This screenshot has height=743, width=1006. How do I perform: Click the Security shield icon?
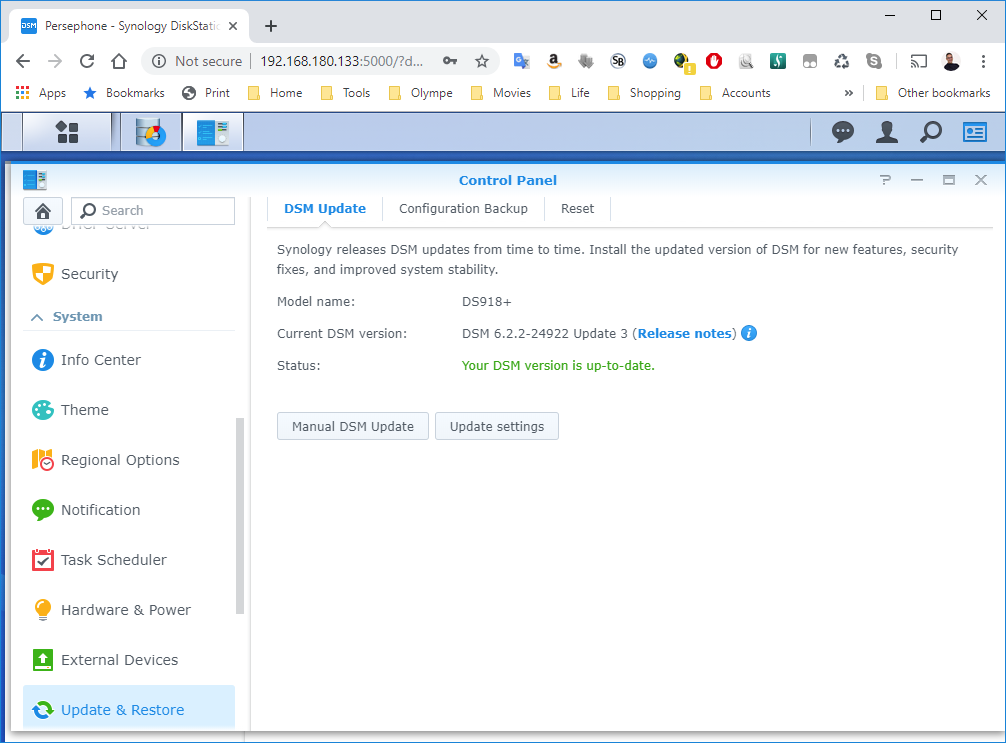(x=43, y=274)
